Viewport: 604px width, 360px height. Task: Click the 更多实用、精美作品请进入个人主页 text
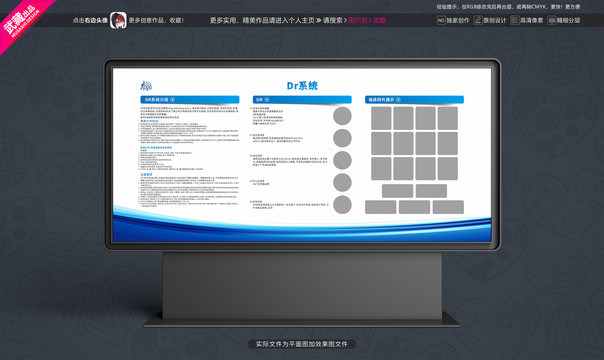click(262, 20)
